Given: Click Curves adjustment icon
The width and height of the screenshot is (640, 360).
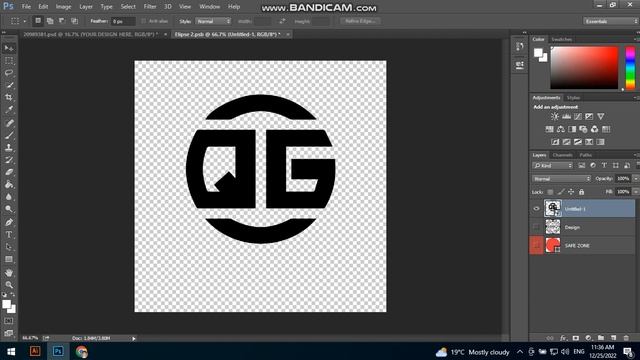Looking at the screenshot, I should click(578, 117).
